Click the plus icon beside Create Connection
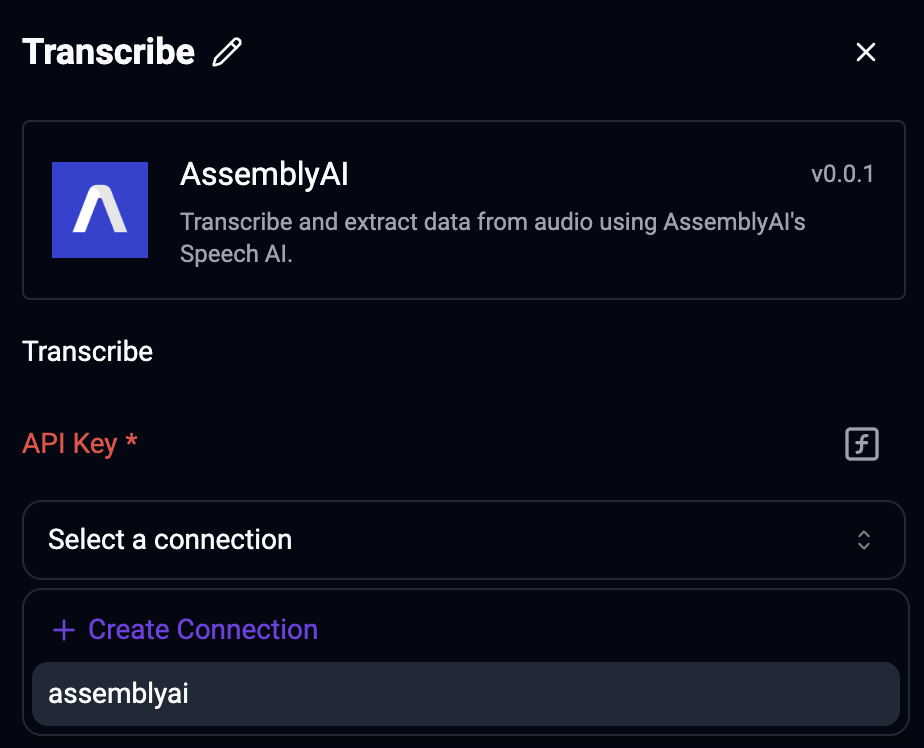The height and width of the screenshot is (748, 924). click(x=64, y=629)
